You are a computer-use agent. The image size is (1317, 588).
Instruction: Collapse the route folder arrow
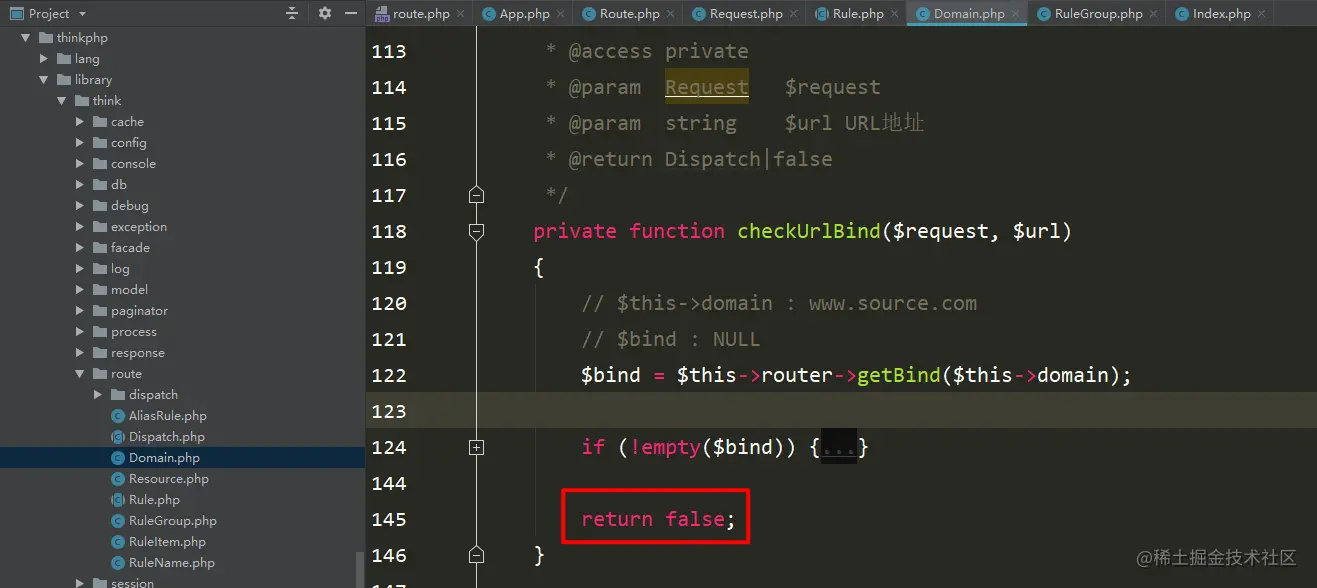(x=80, y=374)
